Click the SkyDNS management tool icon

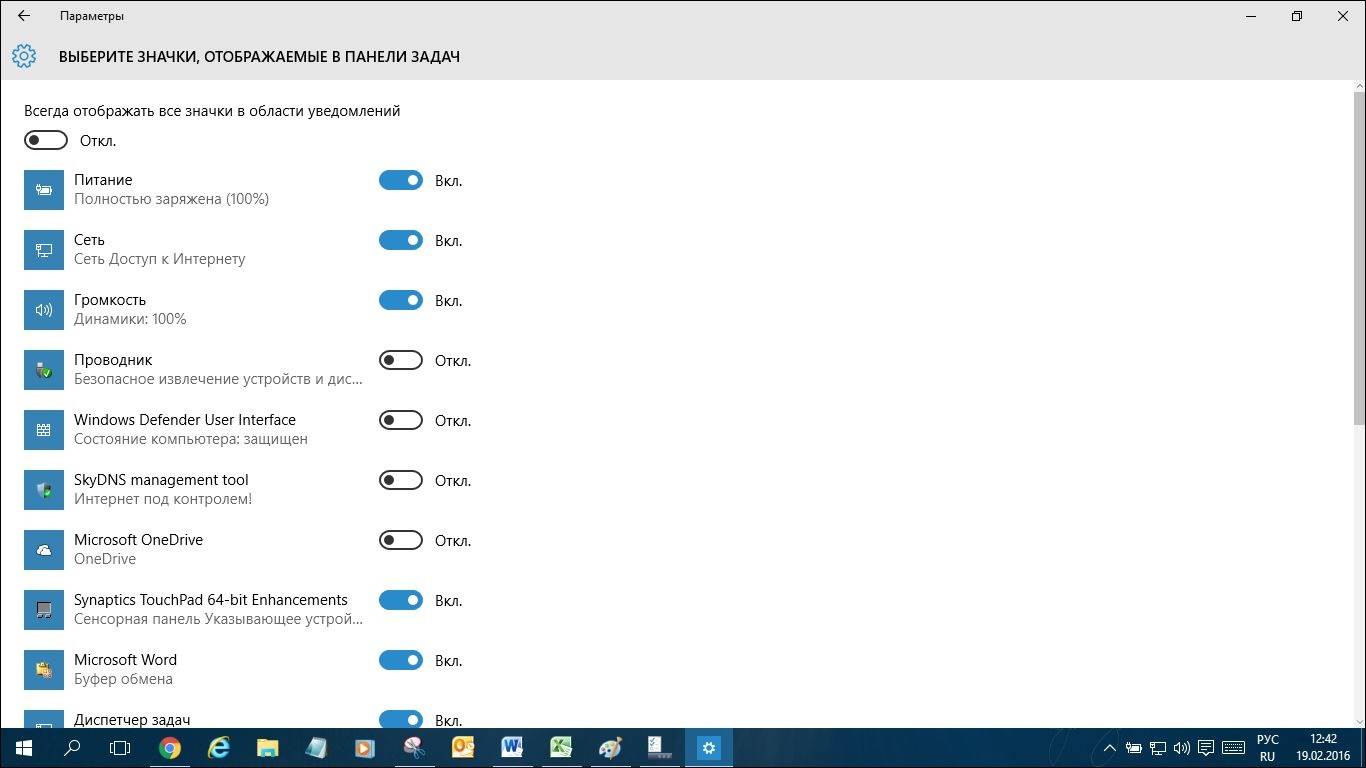(44, 490)
